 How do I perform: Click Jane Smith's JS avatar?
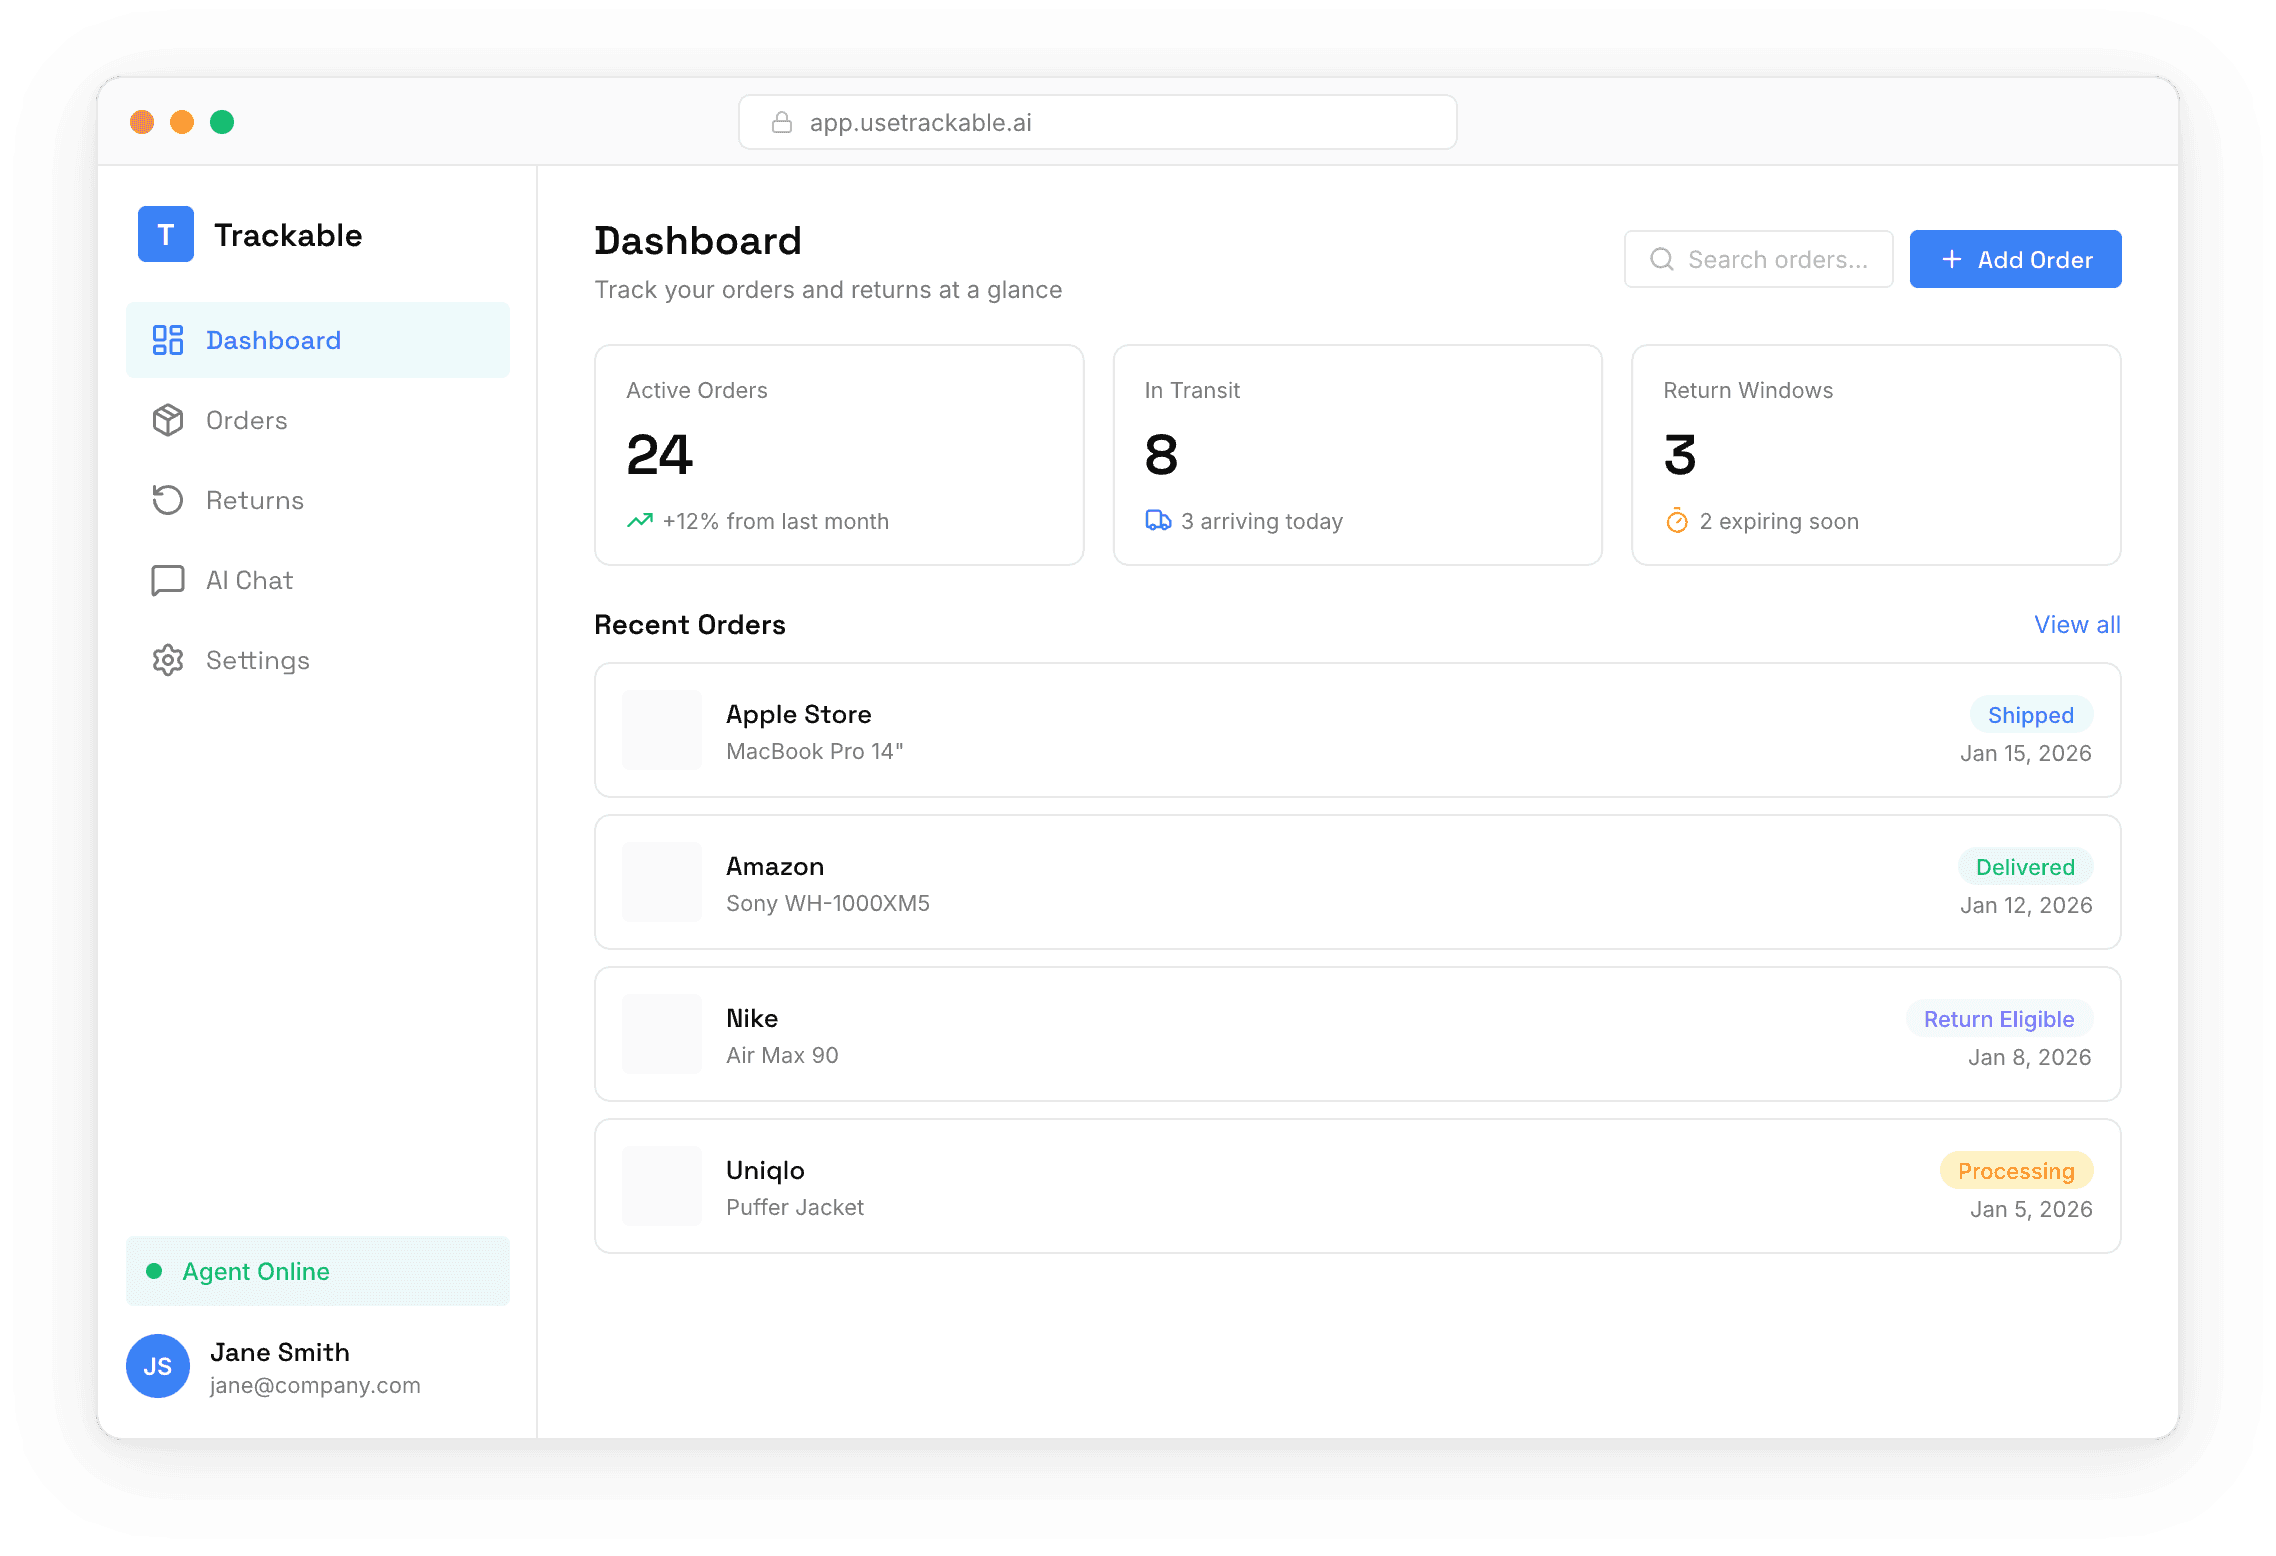click(x=157, y=1366)
